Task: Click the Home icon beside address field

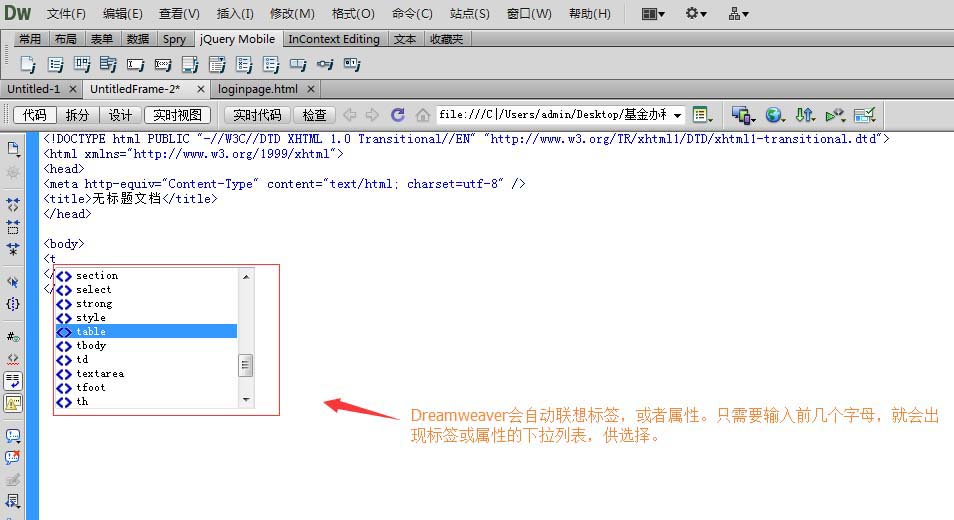Action: pos(423,115)
